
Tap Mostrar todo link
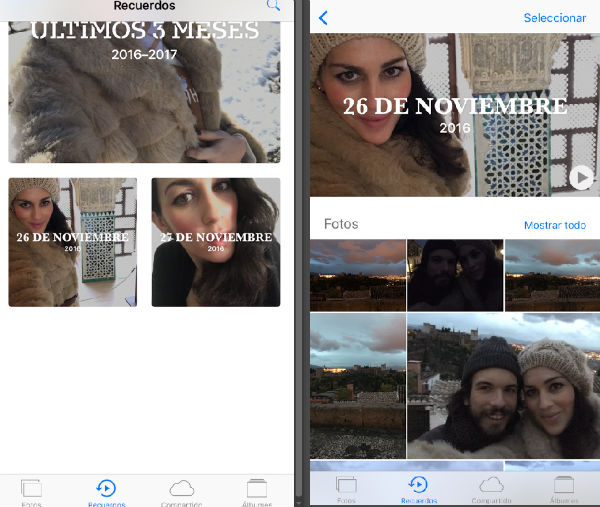[555, 225]
